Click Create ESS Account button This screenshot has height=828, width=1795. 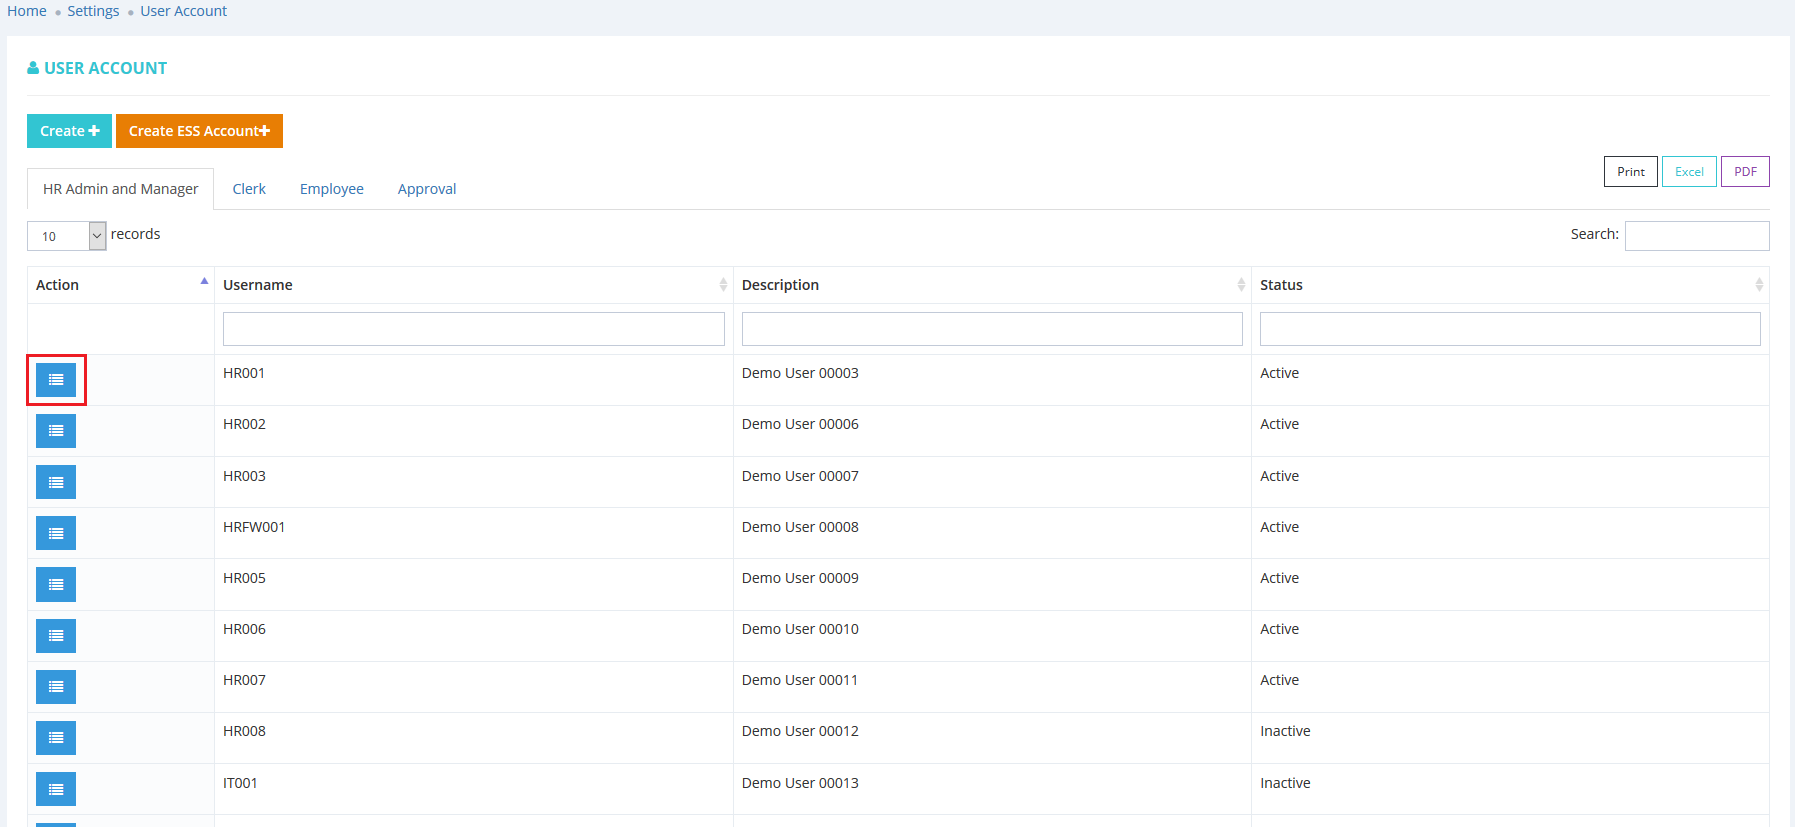point(199,131)
